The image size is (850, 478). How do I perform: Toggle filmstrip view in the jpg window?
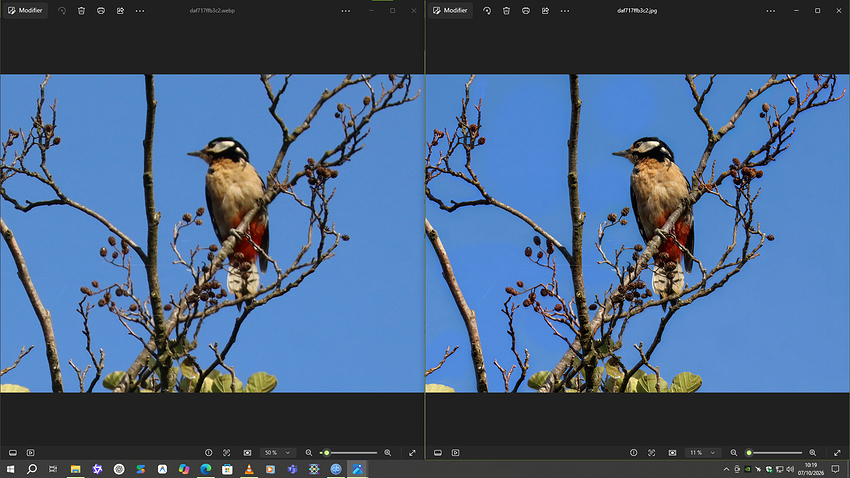click(x=438, y=453)
